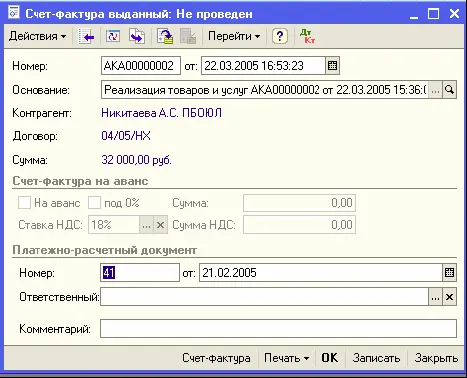Clear Ответственный with X button
The height and width of the screenshot is (378, 467).
point(449,297)
